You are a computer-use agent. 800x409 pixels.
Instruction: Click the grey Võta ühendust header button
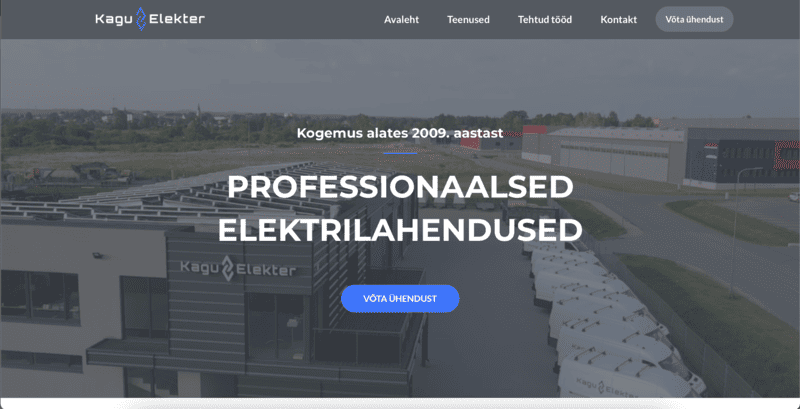[694, 19]
